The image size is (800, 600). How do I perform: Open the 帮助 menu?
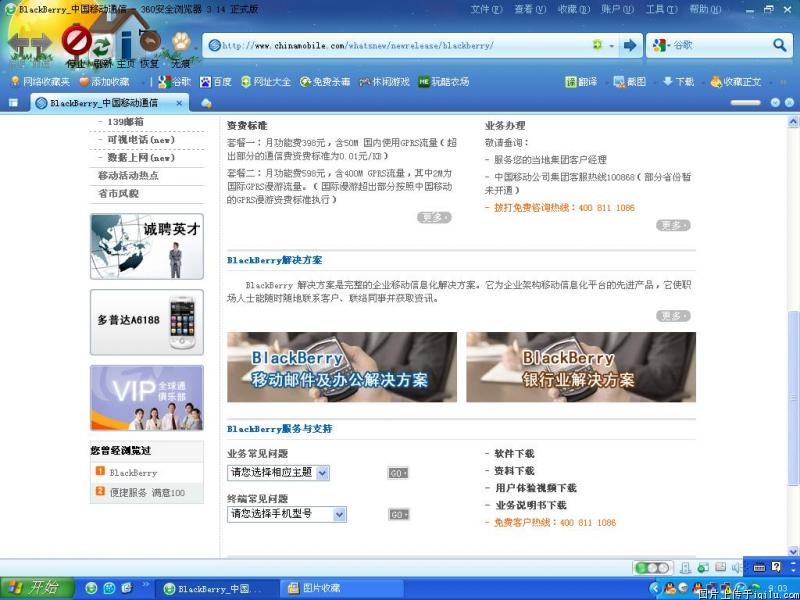pyautogui.click(x=705, y=9)
